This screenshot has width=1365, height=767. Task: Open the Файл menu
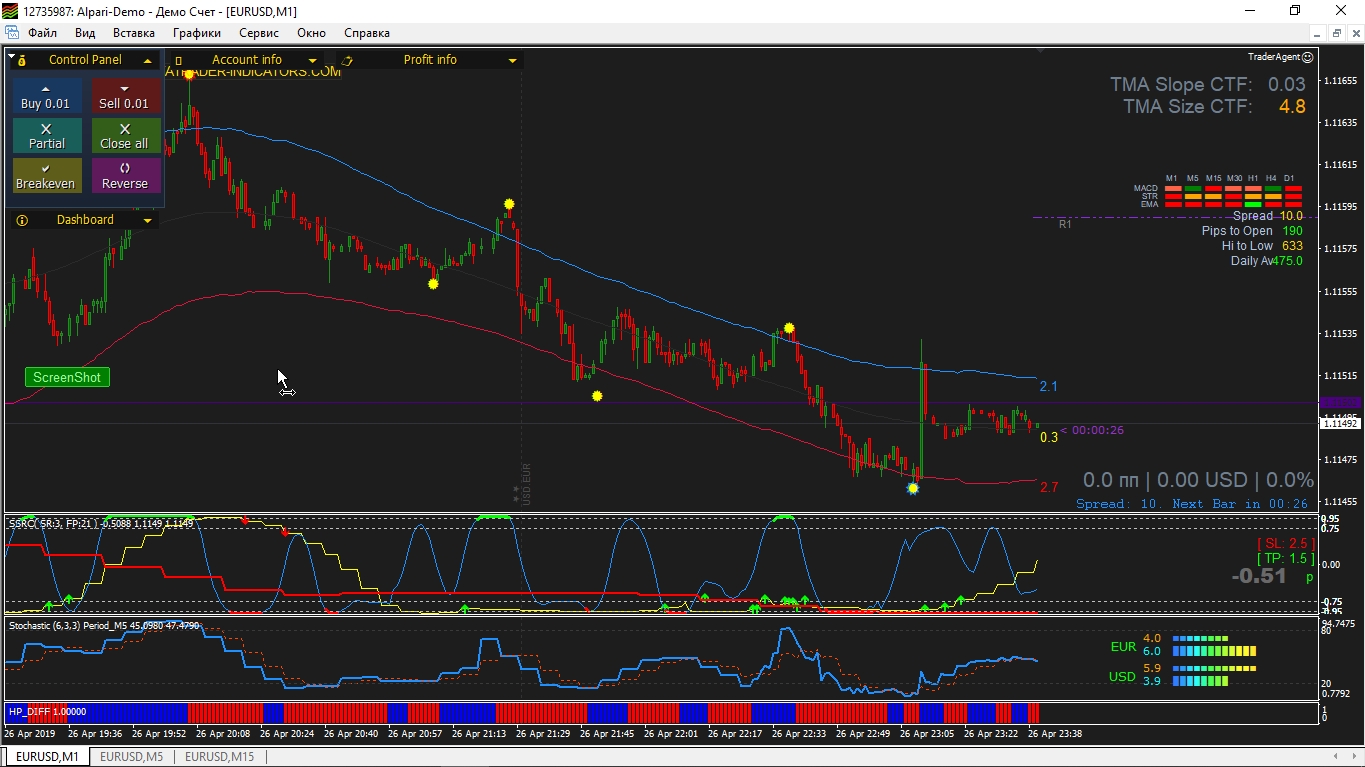pos(42,33)
